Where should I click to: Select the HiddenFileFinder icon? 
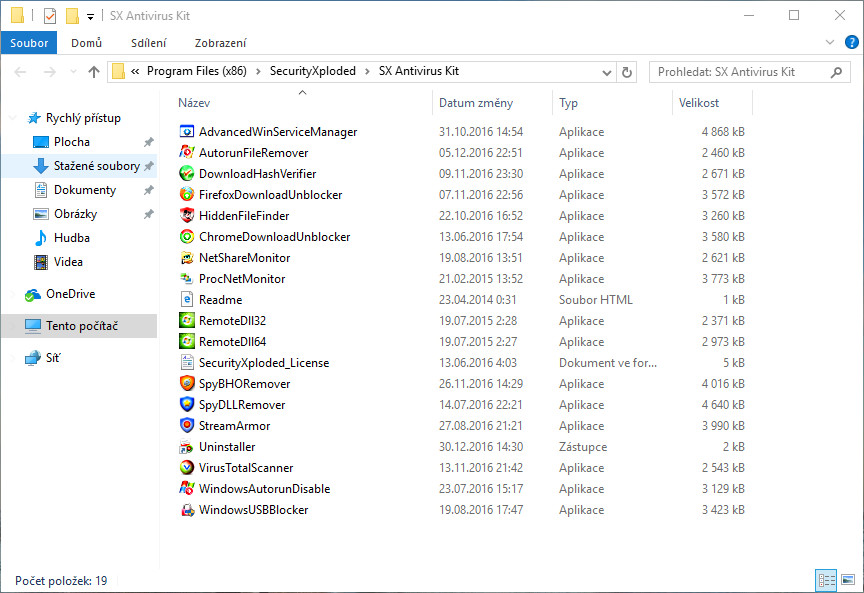click(187, 215)
